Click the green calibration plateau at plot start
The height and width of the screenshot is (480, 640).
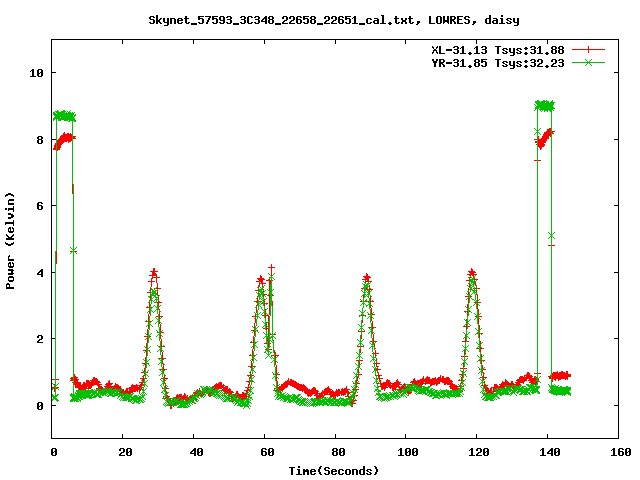64,116
